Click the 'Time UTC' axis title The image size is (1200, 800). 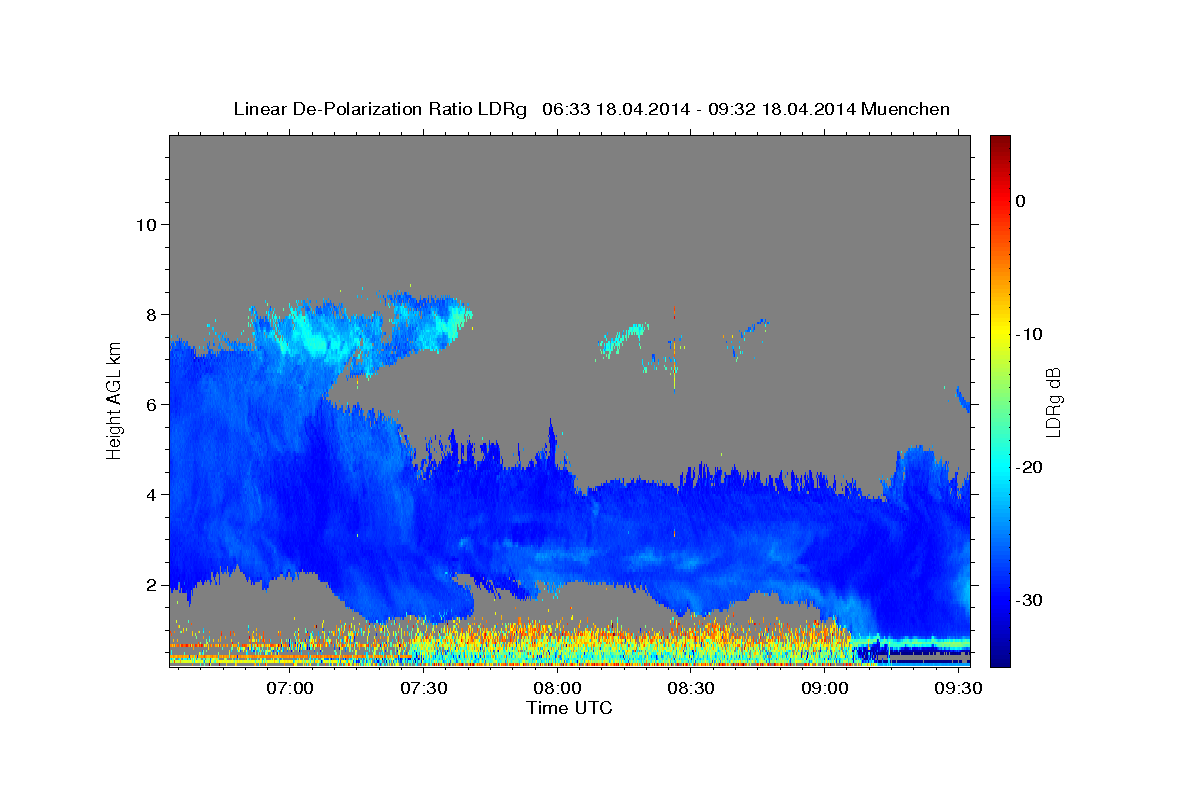coord(569,708)
